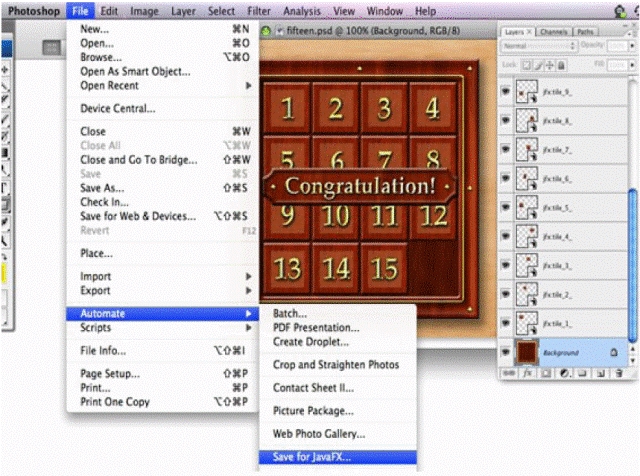Select the Move tool in toolbox
640x476 pixels.
point(5,70)
